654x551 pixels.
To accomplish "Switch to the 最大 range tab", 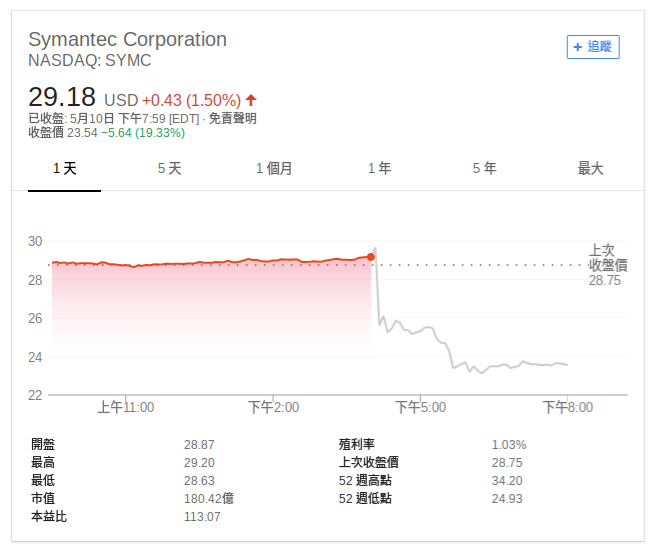I will [x=591, y=168].
